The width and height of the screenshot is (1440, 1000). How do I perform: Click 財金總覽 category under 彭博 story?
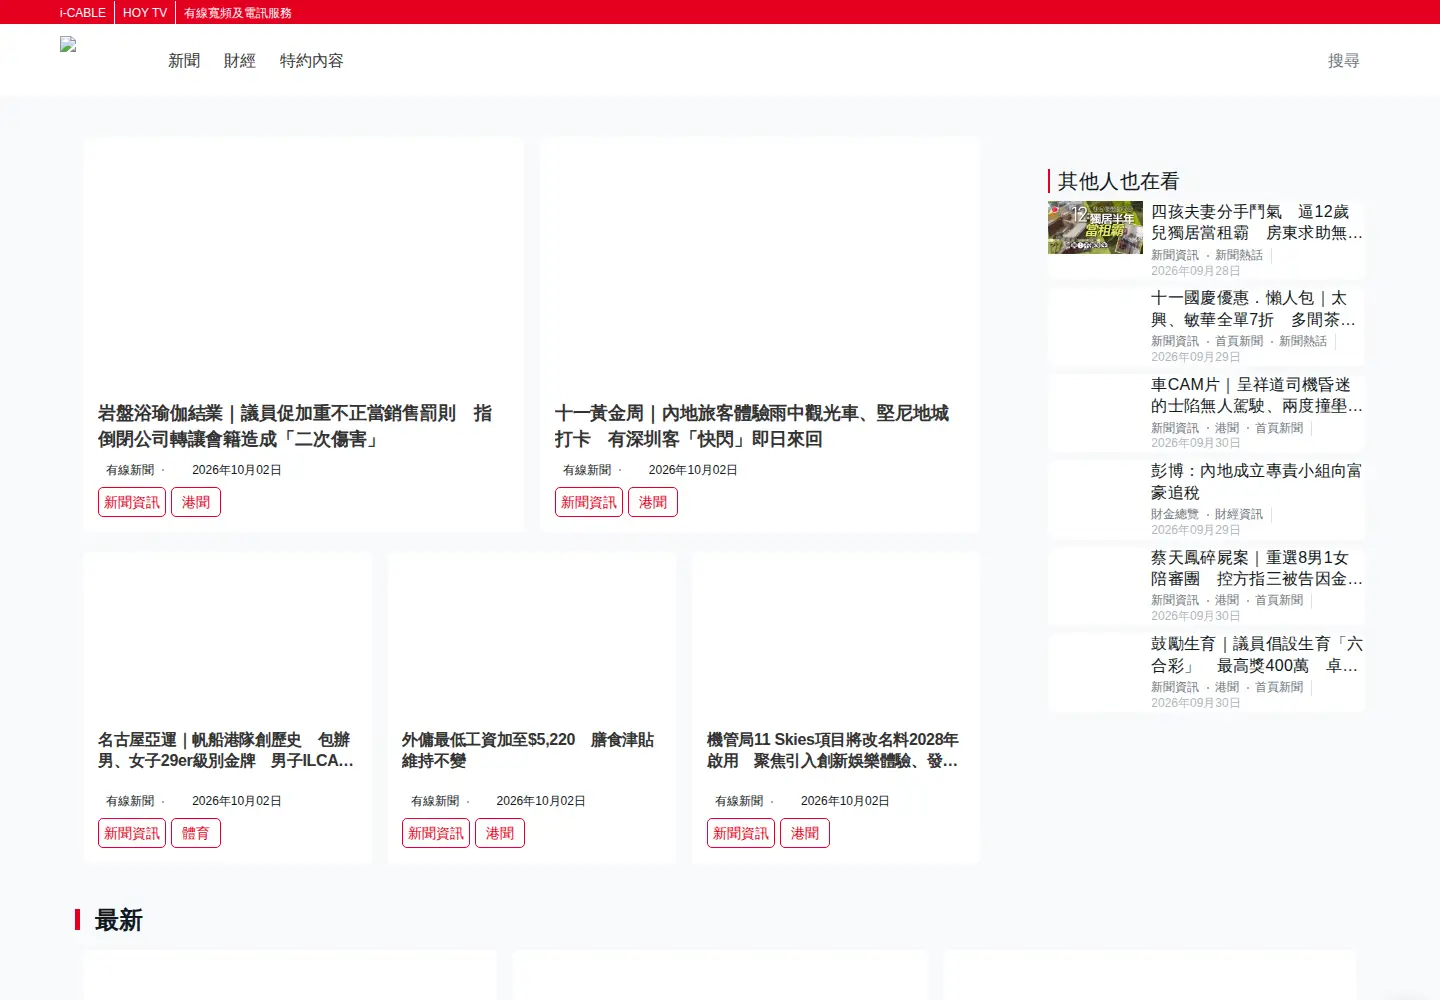point(1175,514)
